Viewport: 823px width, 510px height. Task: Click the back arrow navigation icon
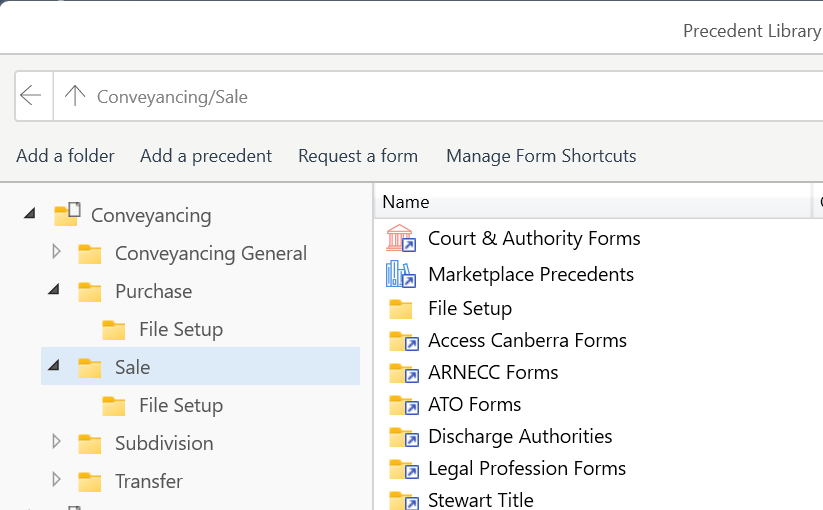[30, 96]
